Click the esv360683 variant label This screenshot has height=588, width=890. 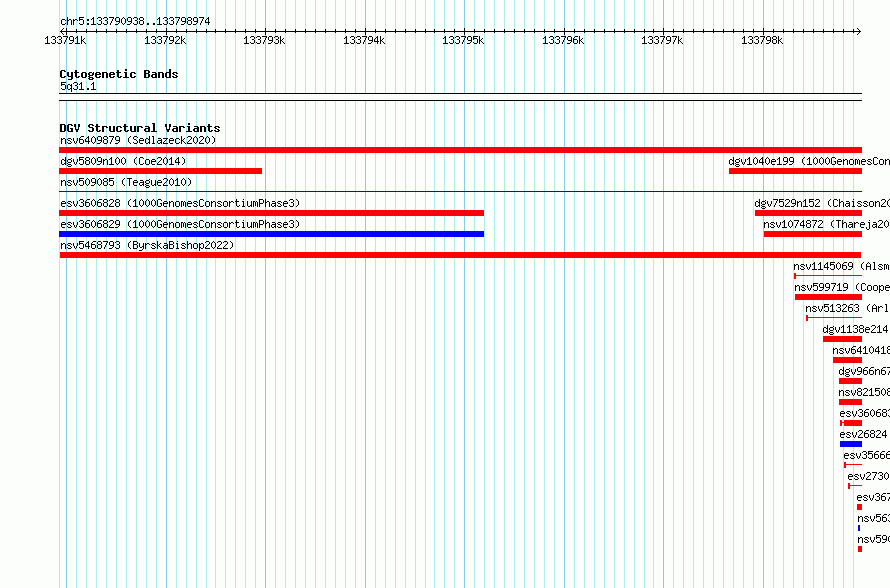(x=864, y=413)
